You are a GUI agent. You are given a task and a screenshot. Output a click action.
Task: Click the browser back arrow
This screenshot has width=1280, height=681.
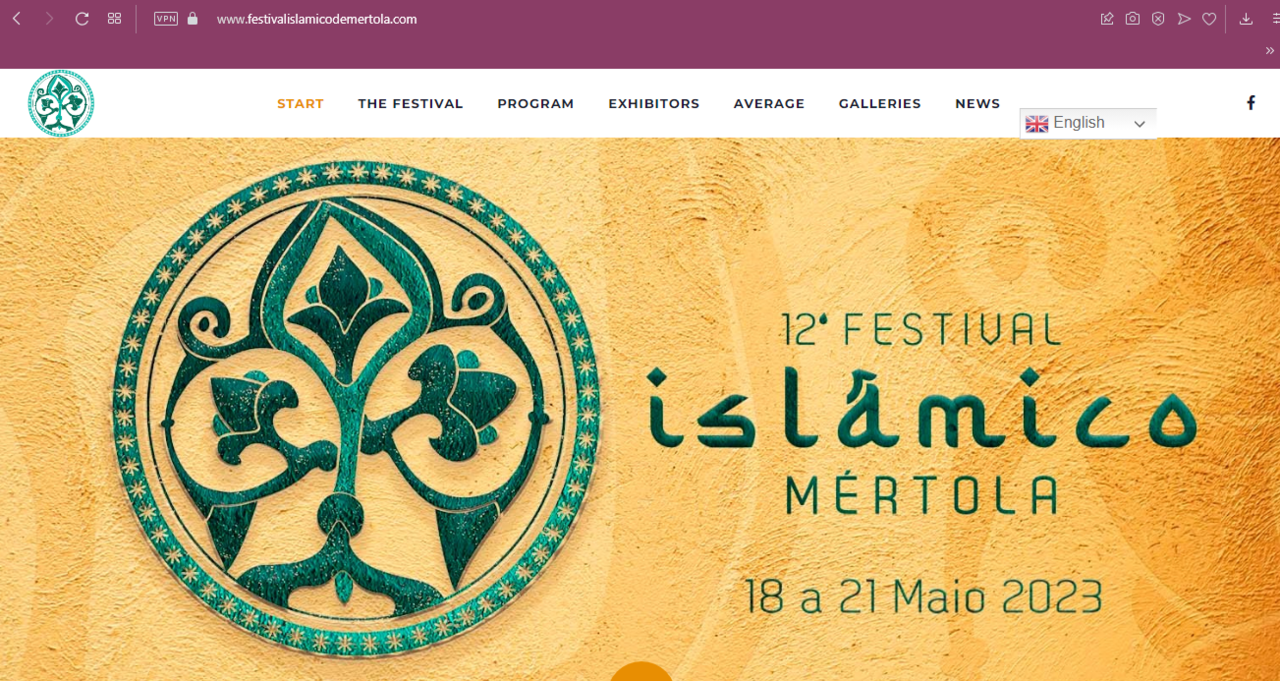tap(16, 18)
